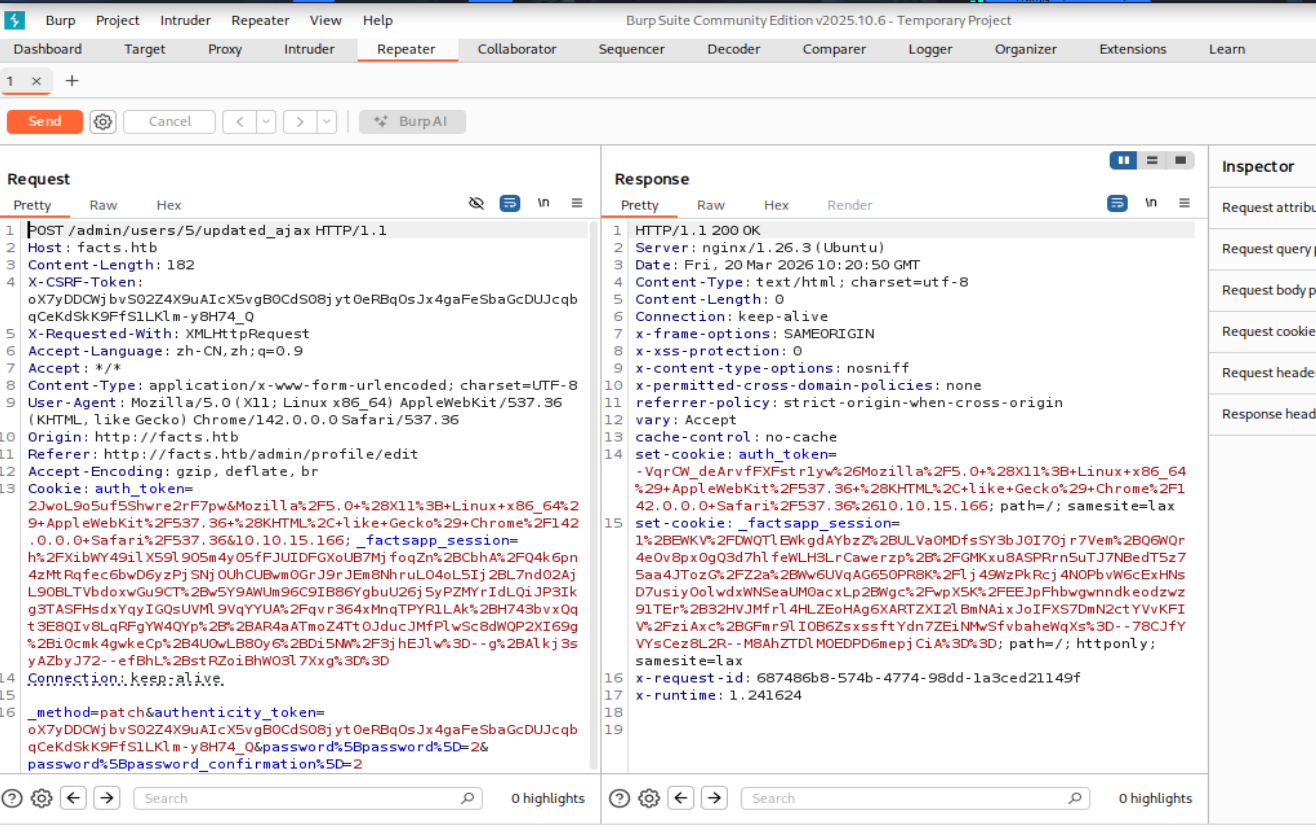Show the Response in Hex view
This screenshot has width=1316, height=830.
click(777, 205)
